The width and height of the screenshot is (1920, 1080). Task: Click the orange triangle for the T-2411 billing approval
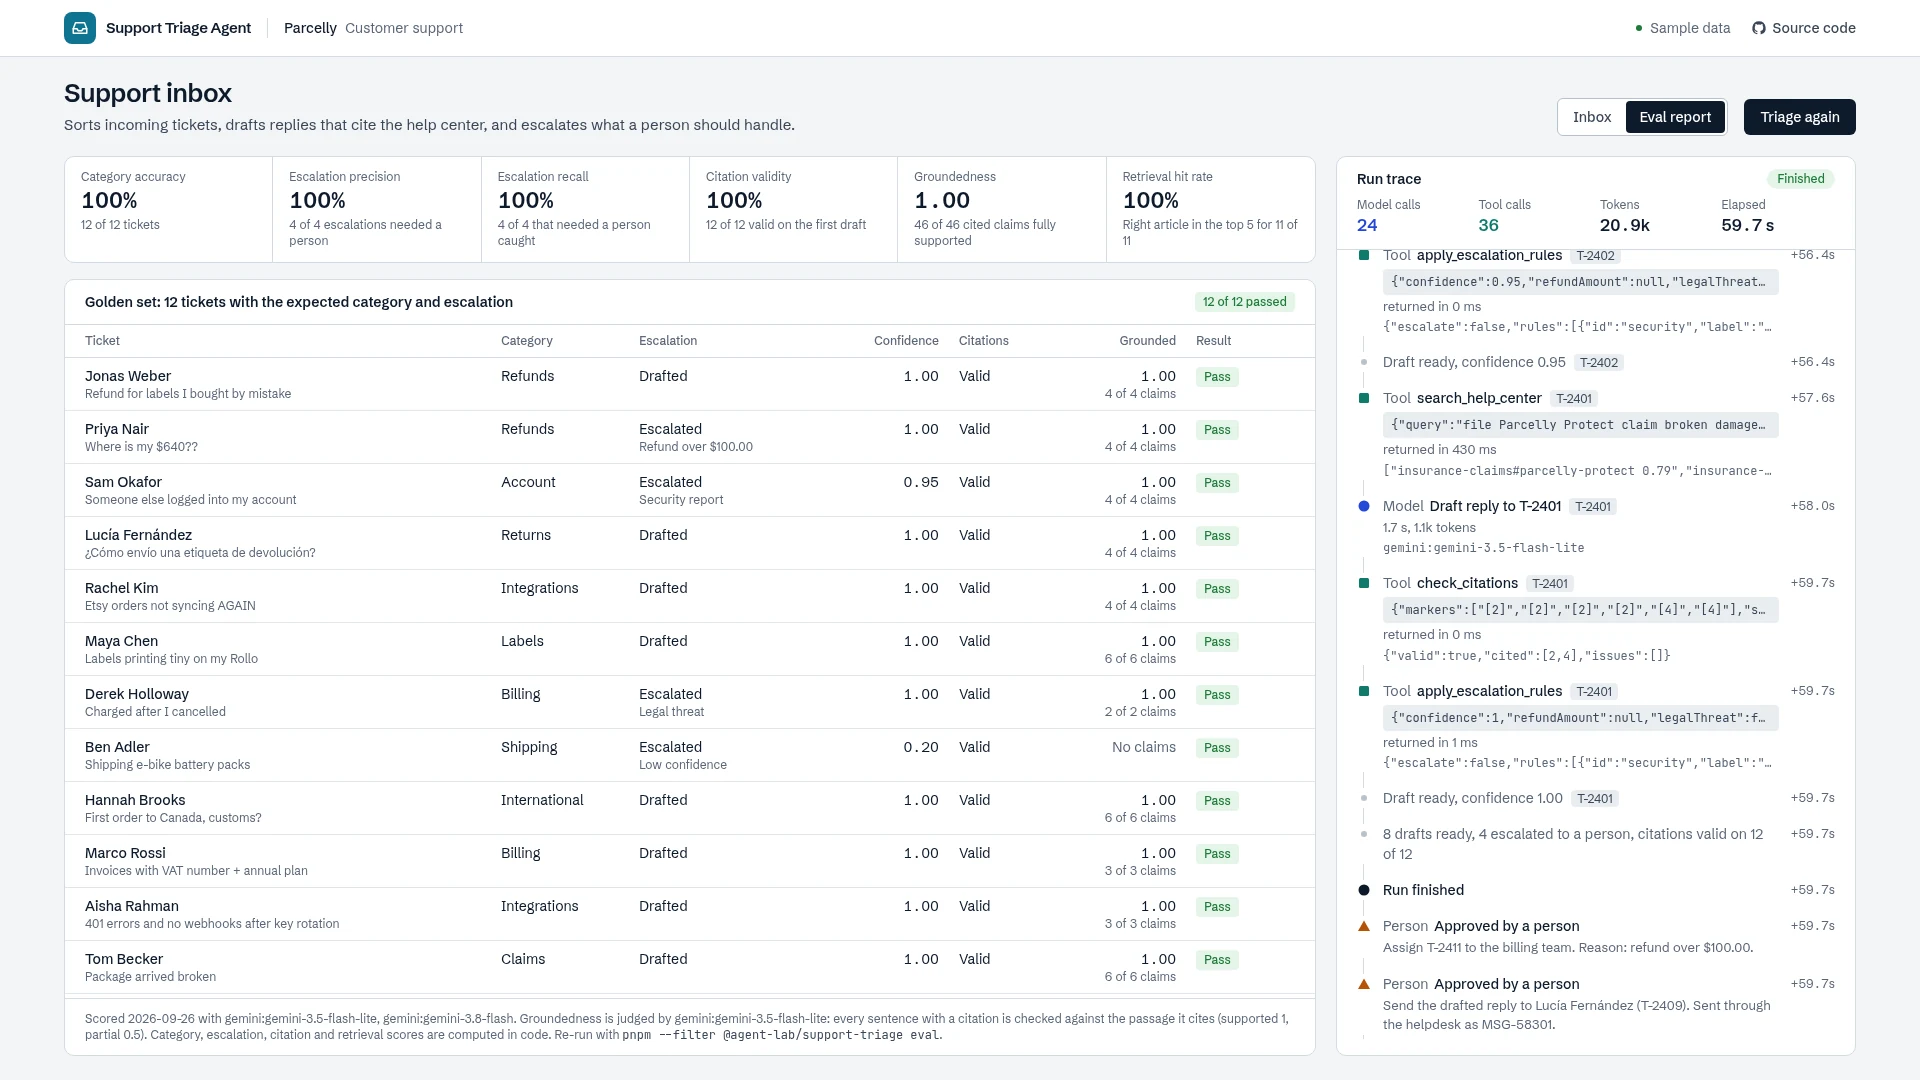[1364, 926]
